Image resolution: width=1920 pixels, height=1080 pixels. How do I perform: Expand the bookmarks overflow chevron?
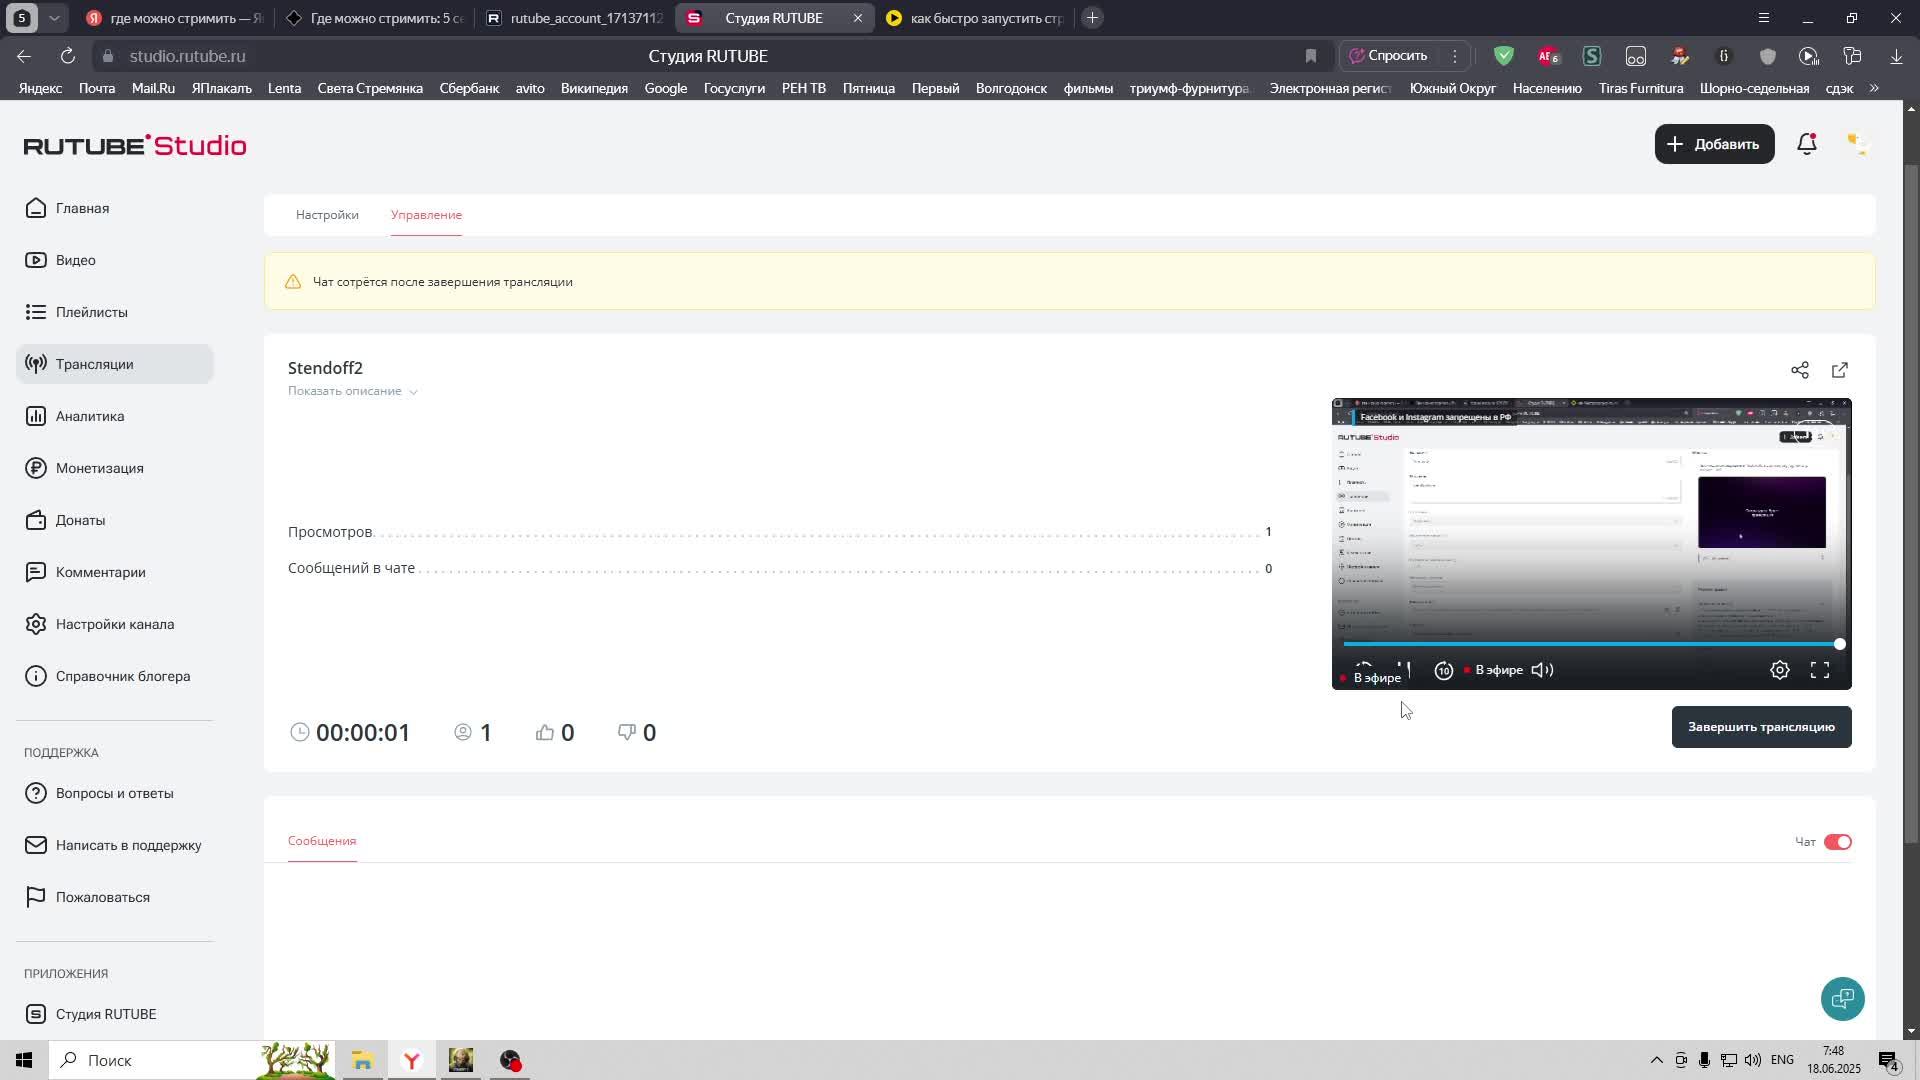pyautogui.click(x=1873, y=88)
